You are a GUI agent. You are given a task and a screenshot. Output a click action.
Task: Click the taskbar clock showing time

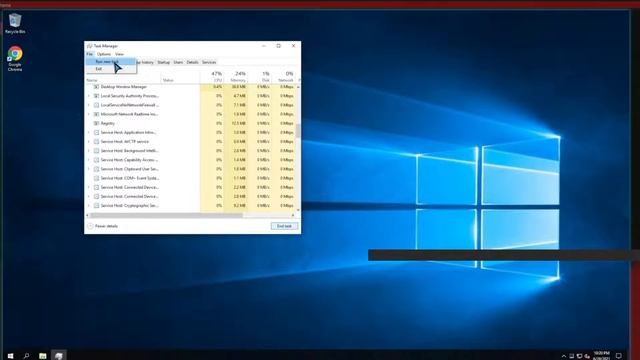point(601,356)
